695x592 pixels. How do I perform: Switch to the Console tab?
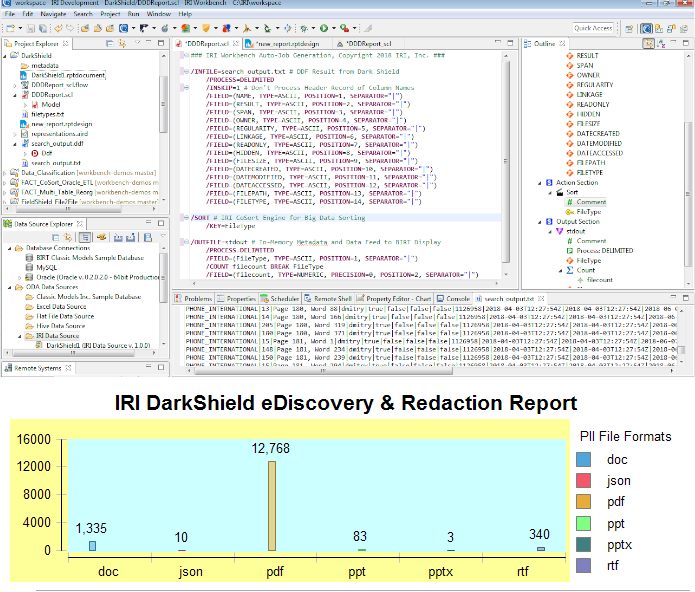[x=453, y=299]
